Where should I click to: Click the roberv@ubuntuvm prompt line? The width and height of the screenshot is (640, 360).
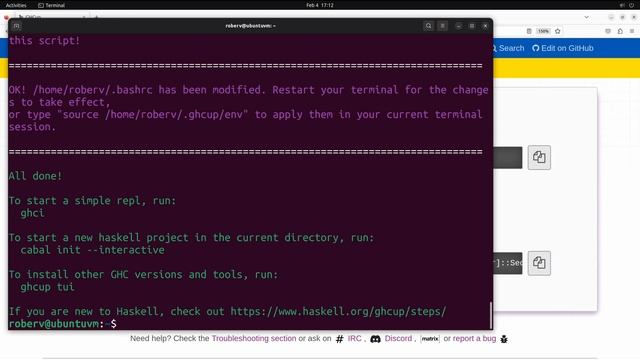click(62, 324)
